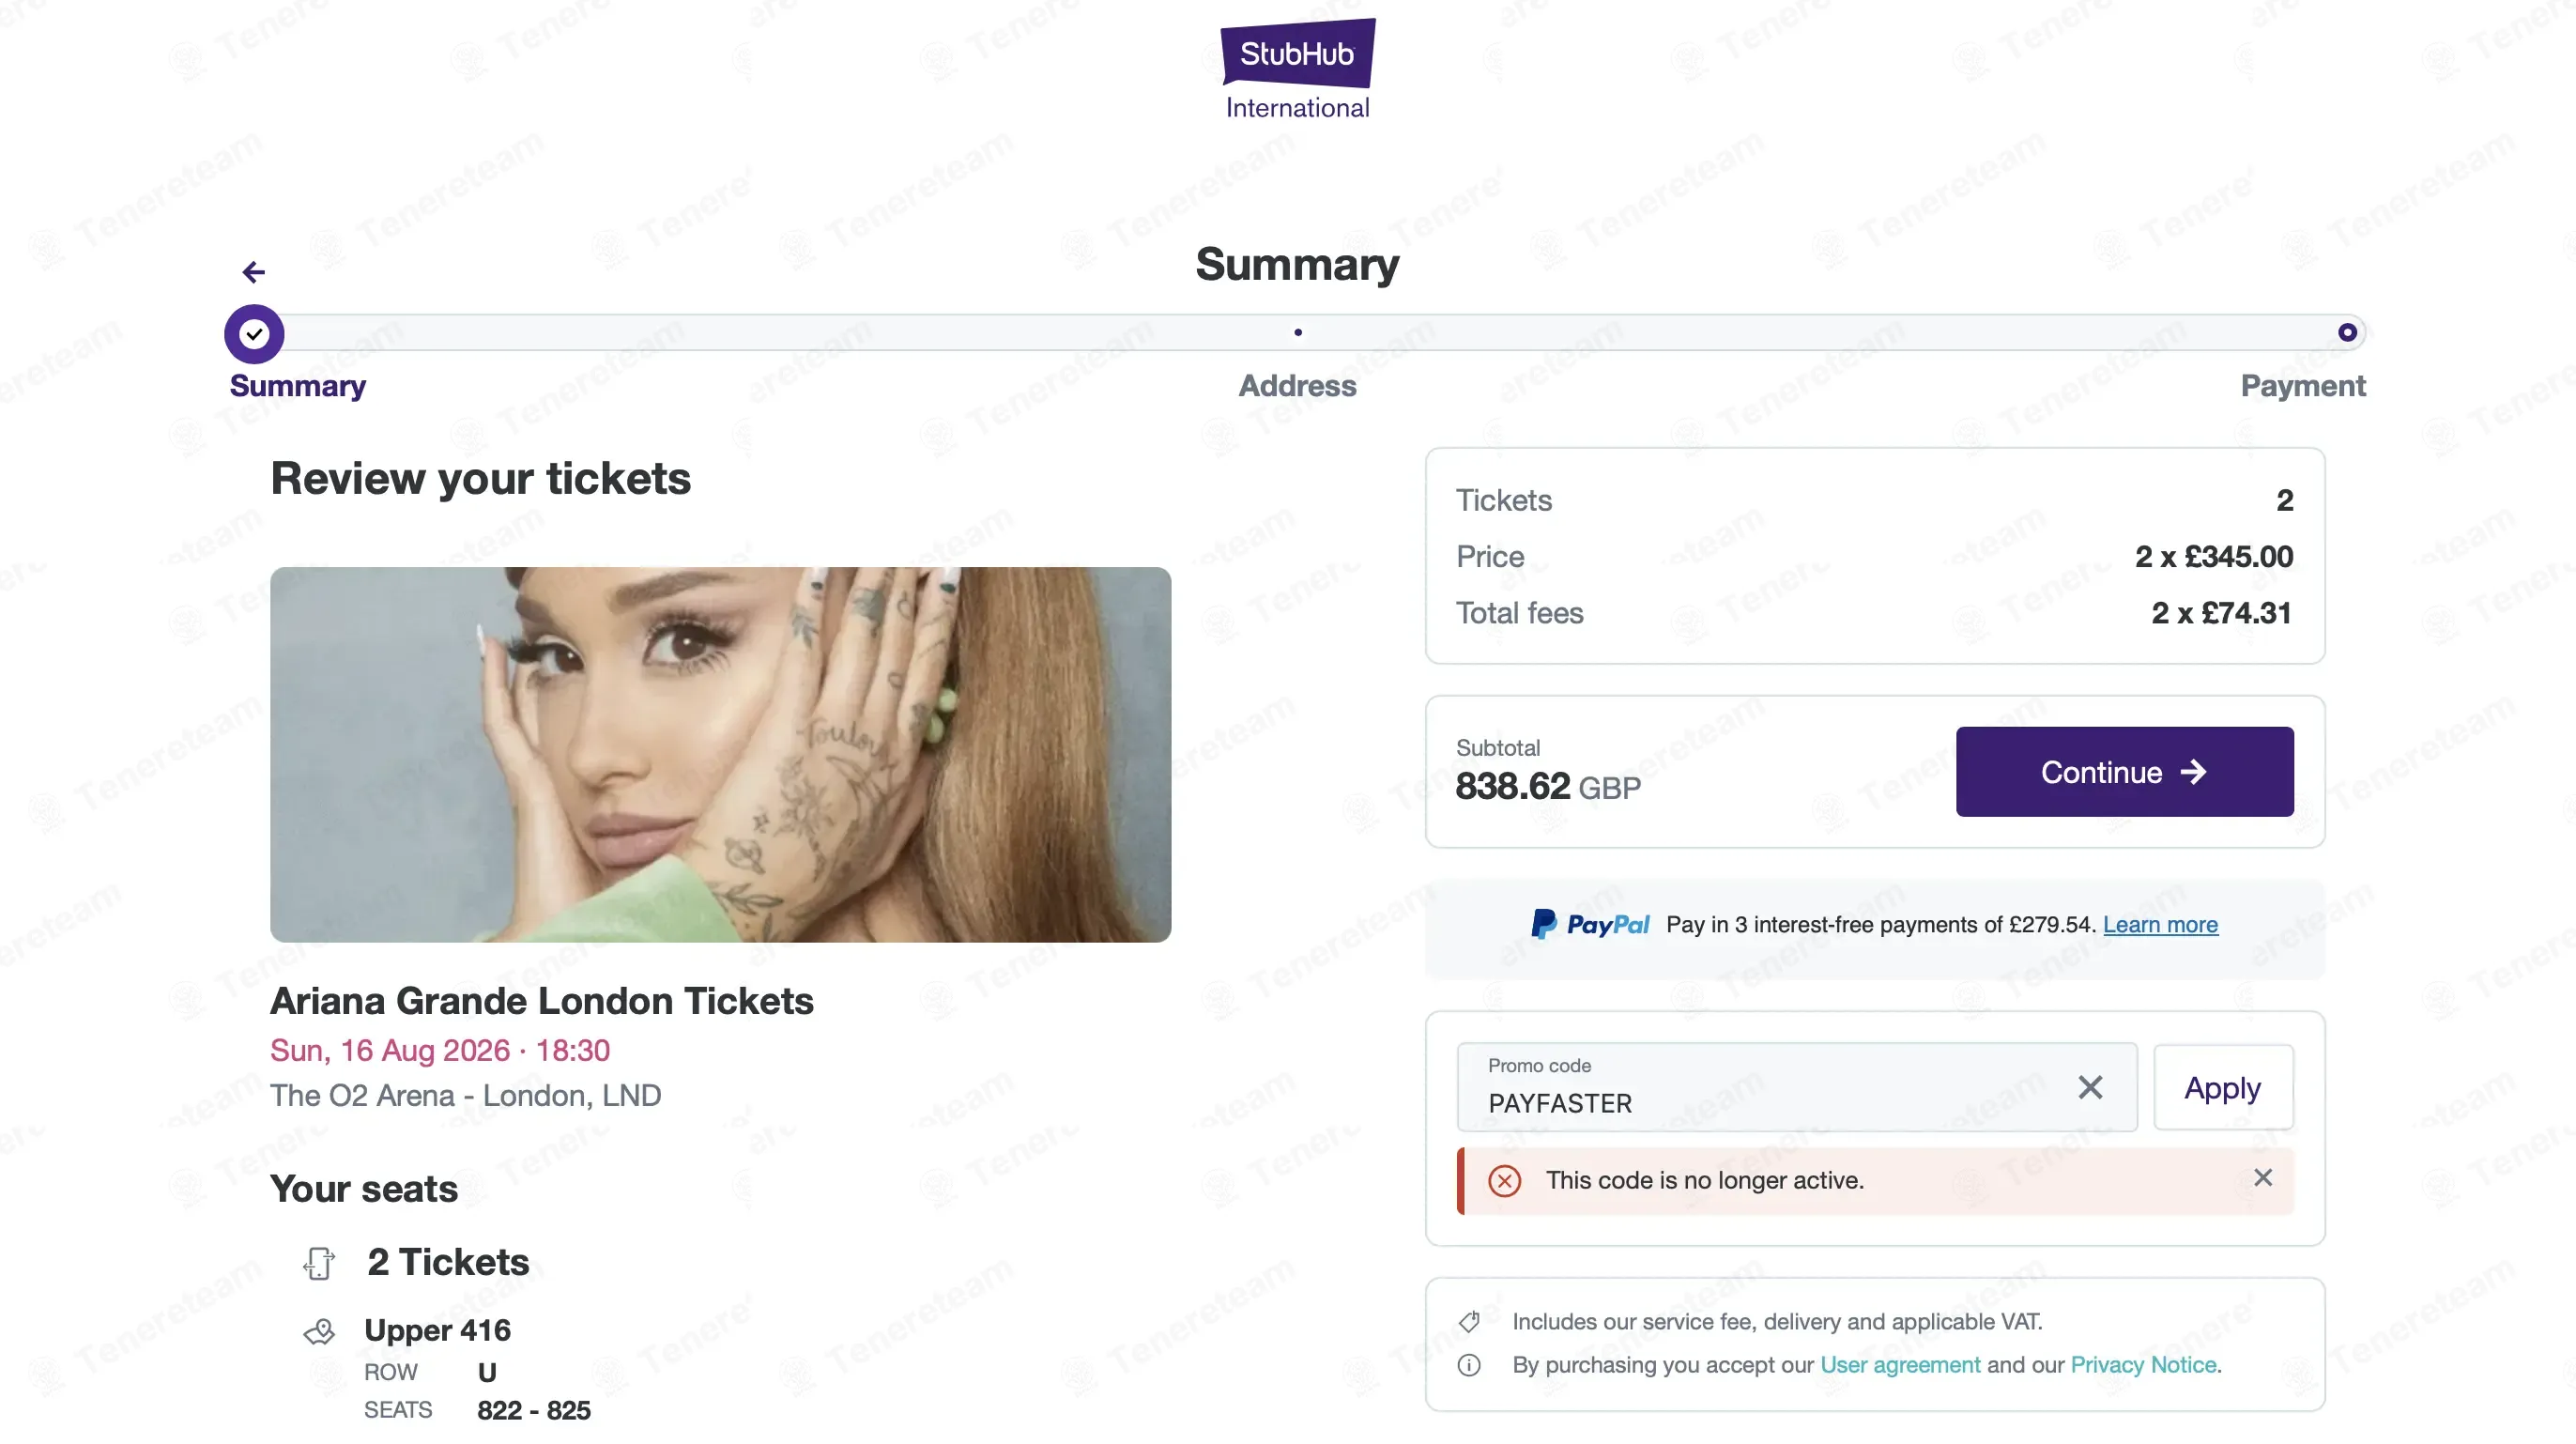The width and height of the screenshot is (2576, 1444).
Task: Jump to the Address step label
Action: [x=1297, y=386]
